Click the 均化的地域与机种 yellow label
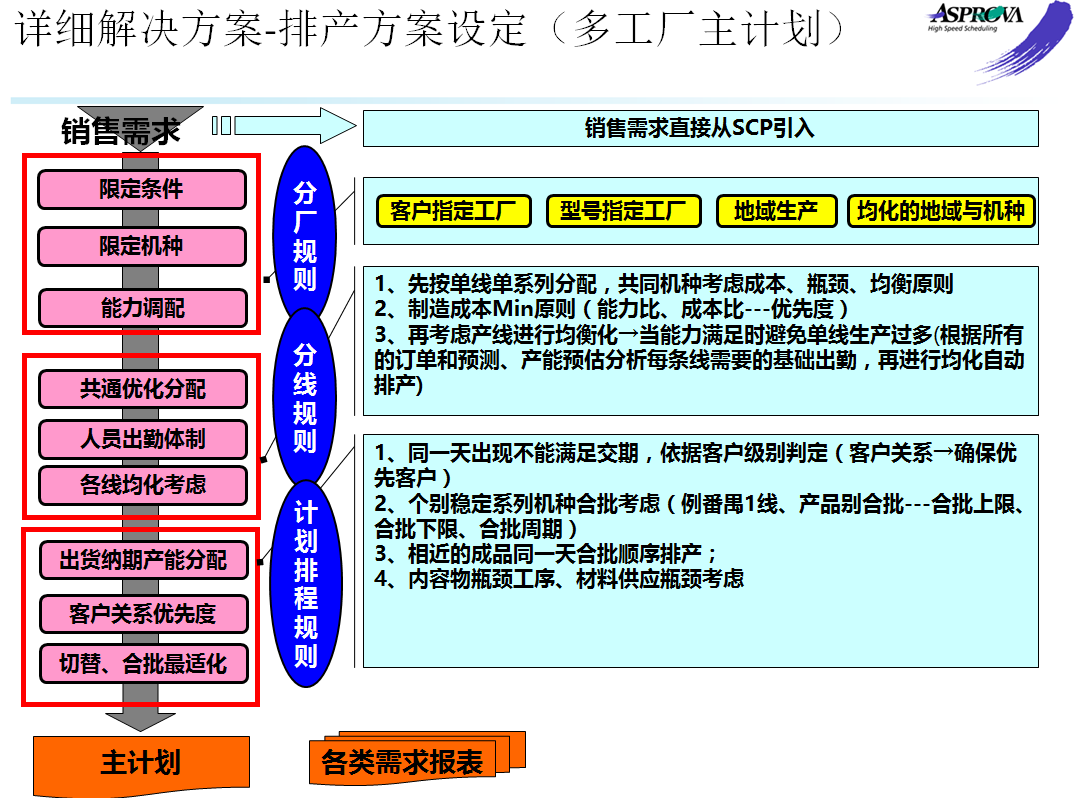1076x798 pixels. pos(941,211)
